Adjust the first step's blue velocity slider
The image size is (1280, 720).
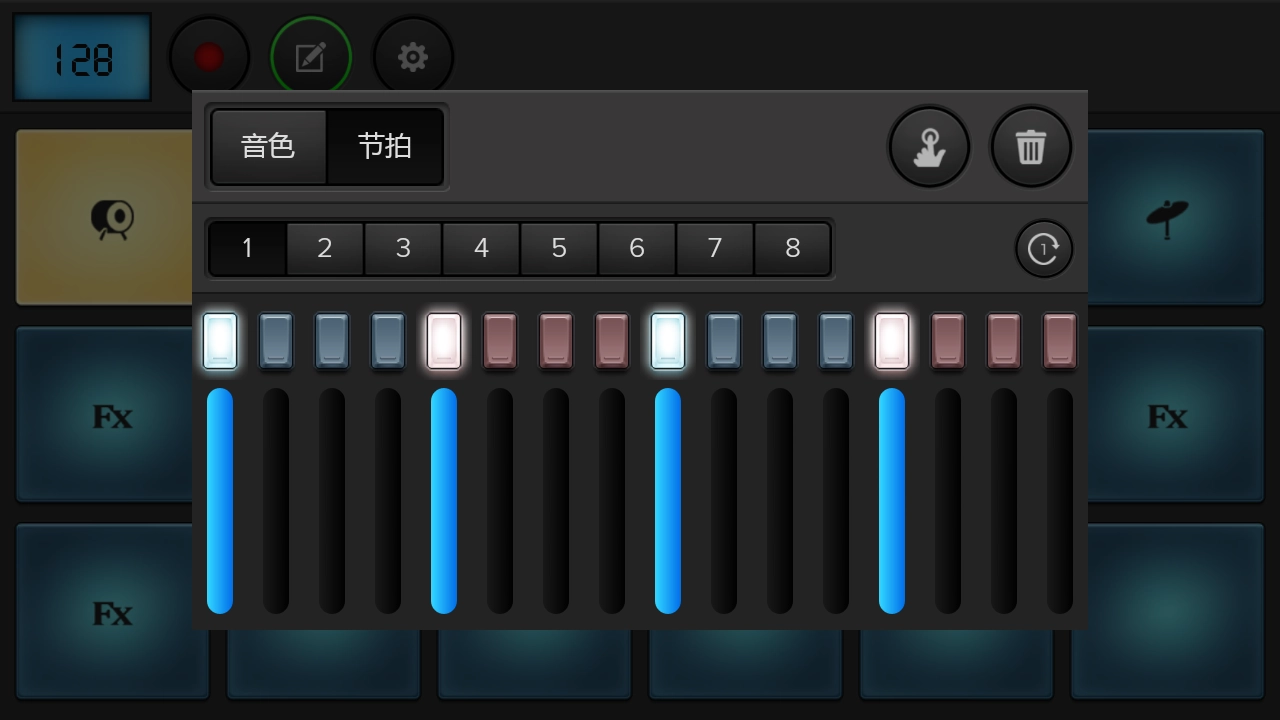tap(220, 500)
